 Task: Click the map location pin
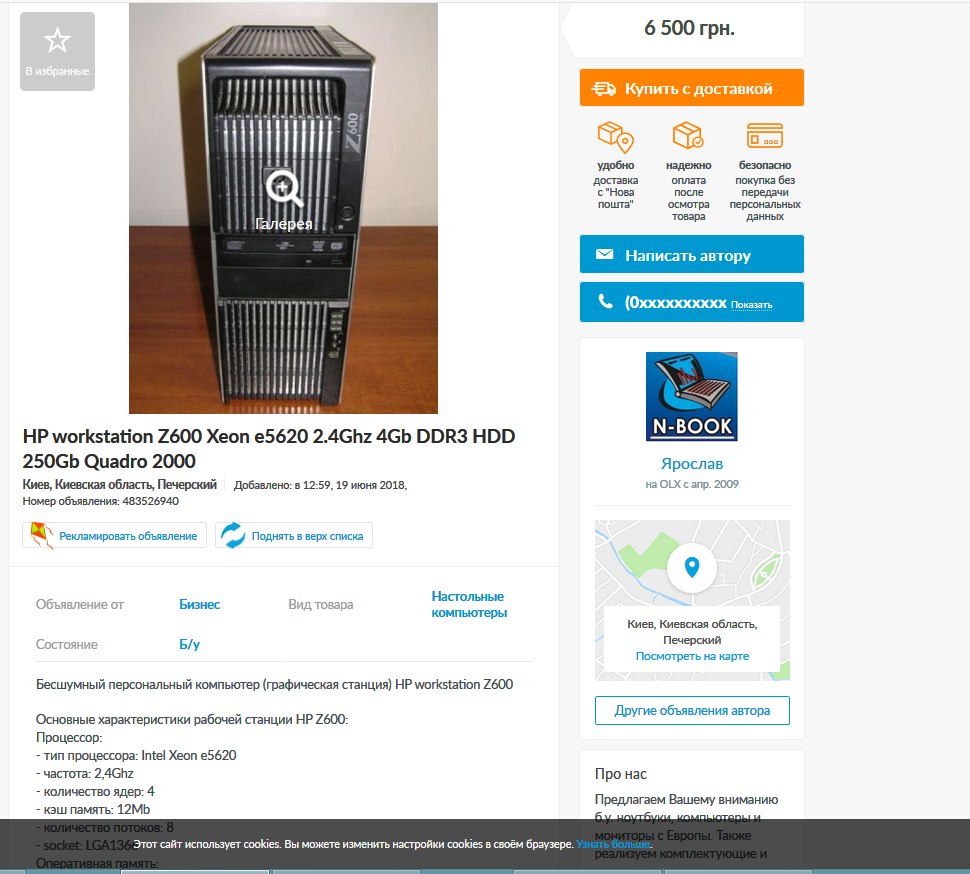tap(692, 567)
